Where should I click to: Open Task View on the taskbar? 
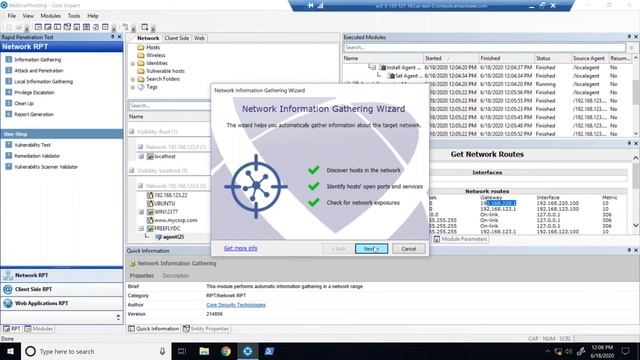coord(182,351)
